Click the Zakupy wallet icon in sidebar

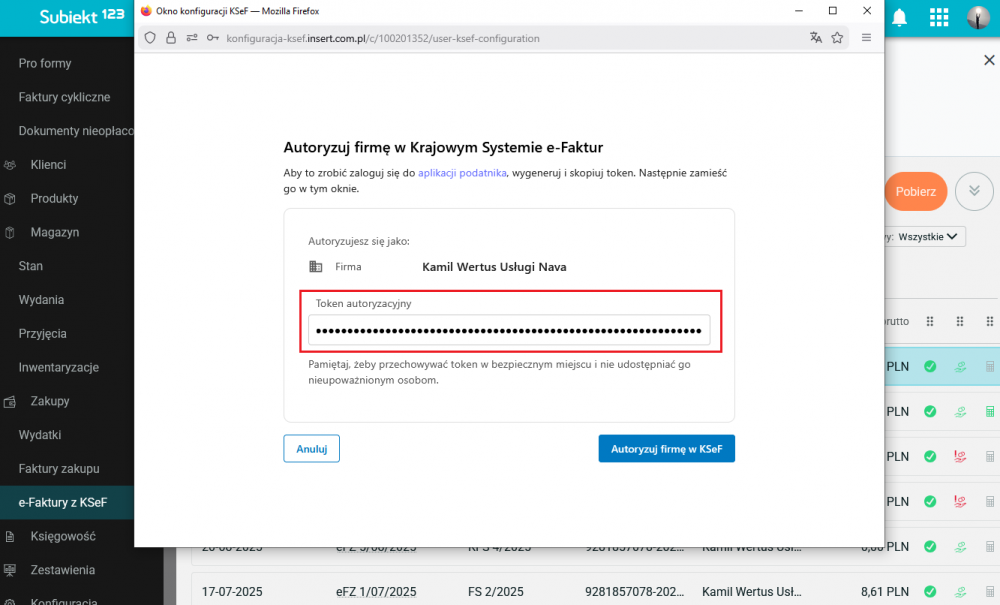(x=10, y=402)
